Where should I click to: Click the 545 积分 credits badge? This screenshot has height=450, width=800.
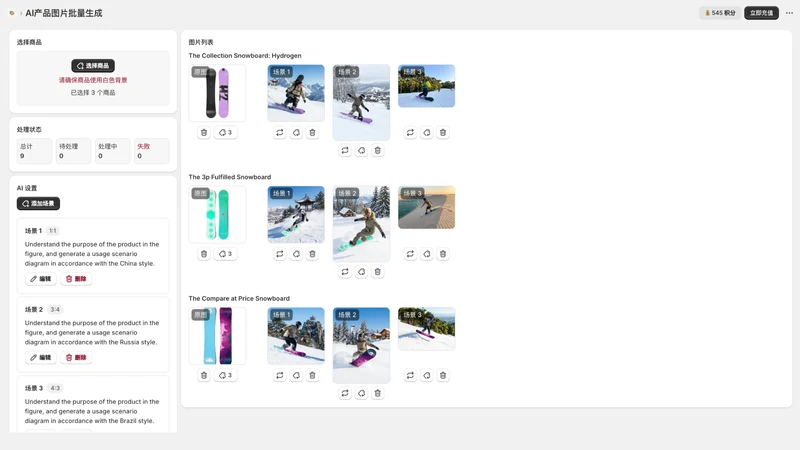pyautogui.click(x=720, y=13)
